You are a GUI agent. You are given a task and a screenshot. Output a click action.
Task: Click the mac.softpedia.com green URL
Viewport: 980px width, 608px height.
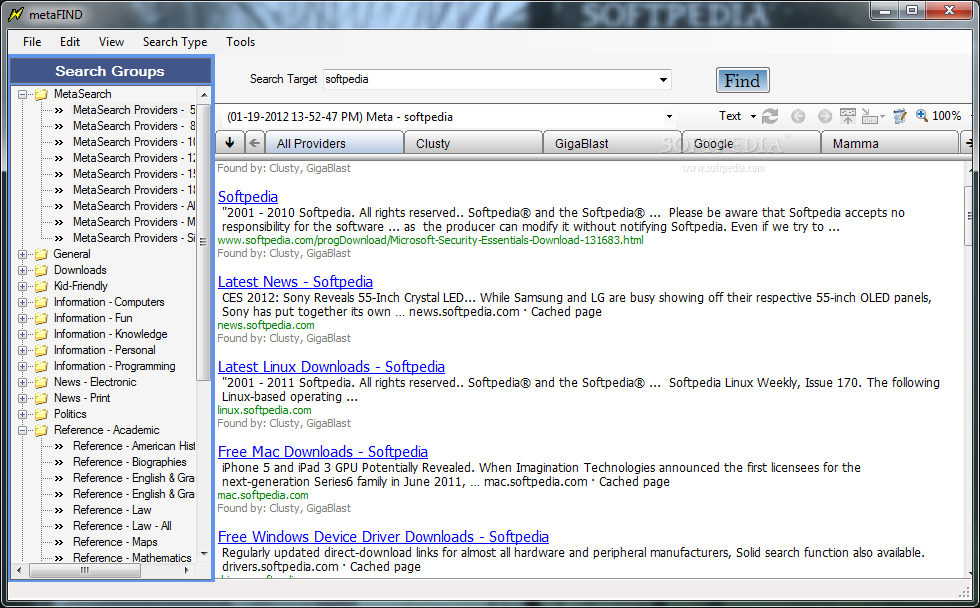coord(262,496)
